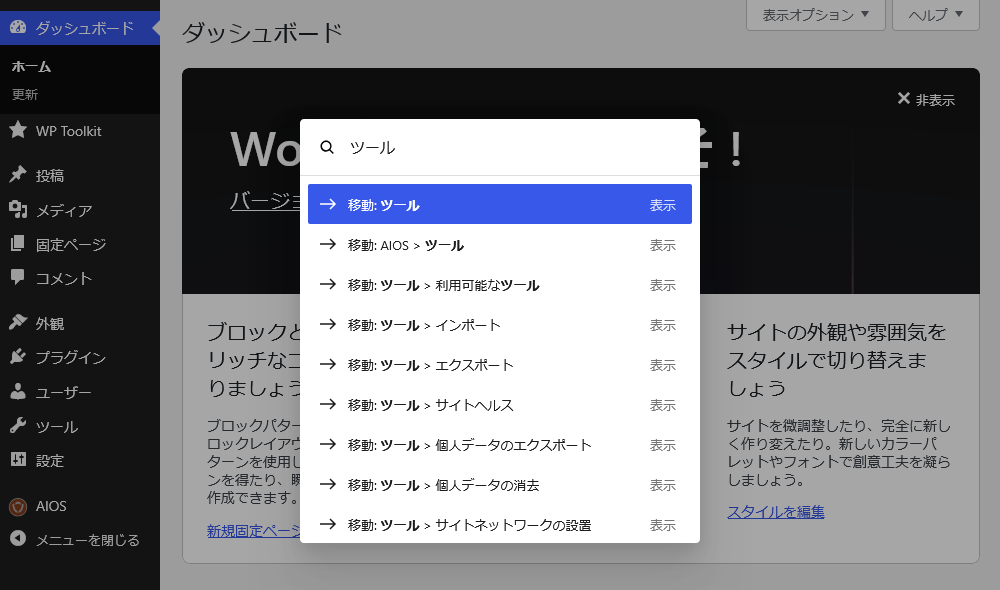Expand the ヘルプ dropdown
The width and height of the screenshot is (1000, 590).
click(936, 15)
